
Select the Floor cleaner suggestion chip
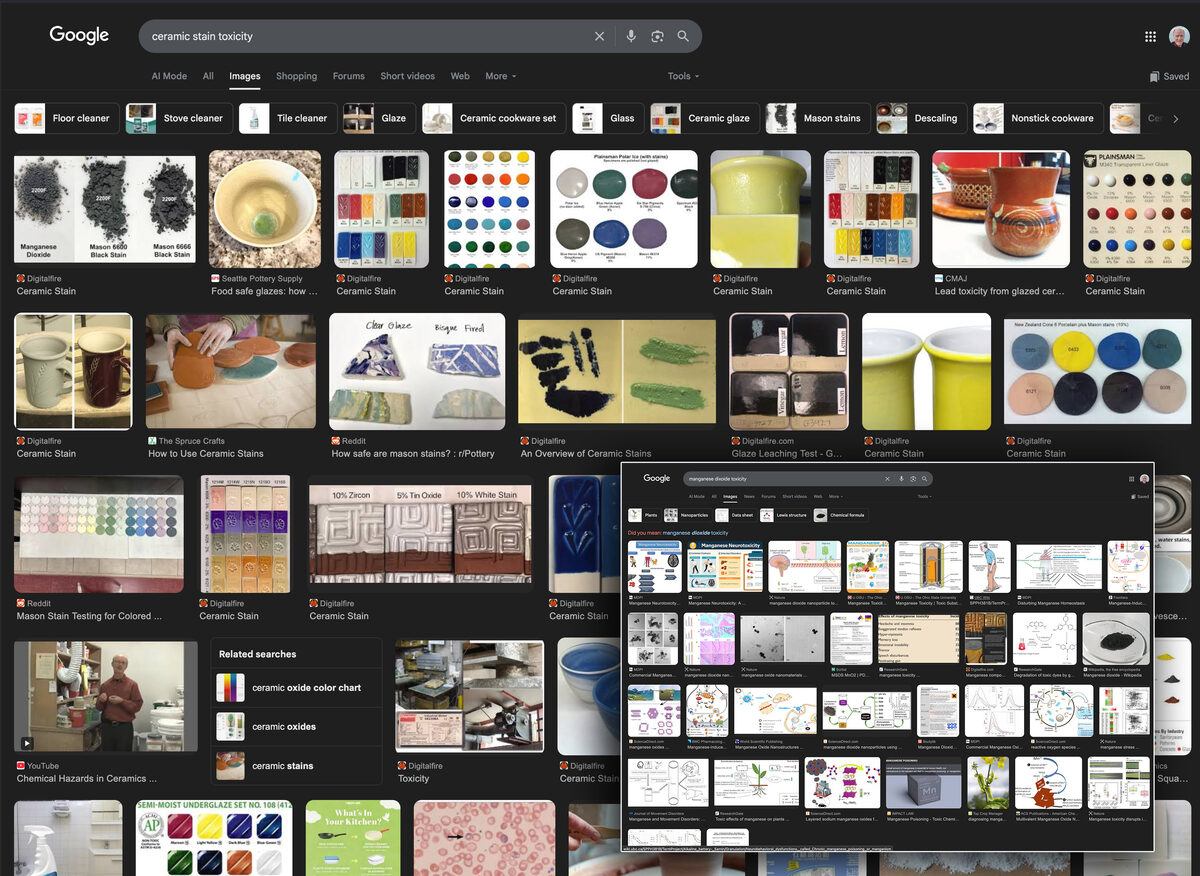point(67,118)
